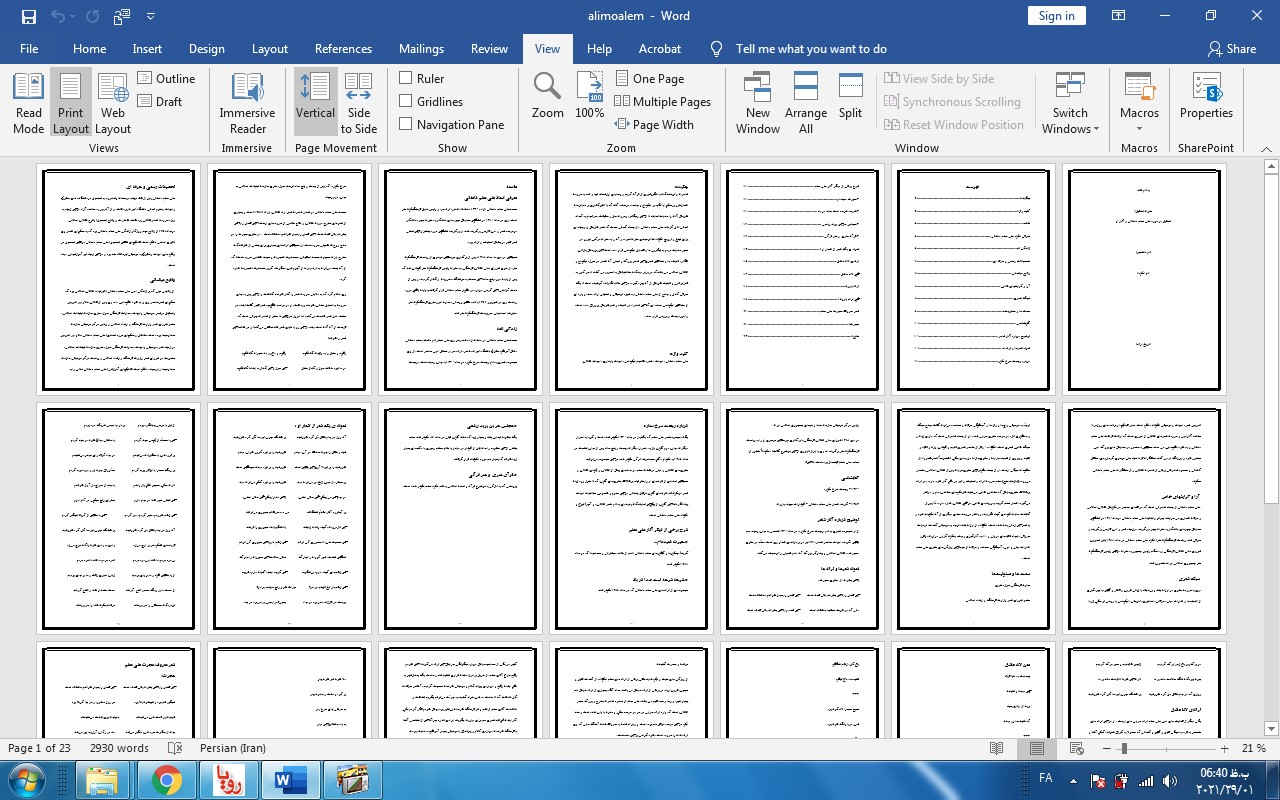Select the first page thumbnail titled cover
This screenshot has height=800, width=1280.
[x=1144, y=280]
